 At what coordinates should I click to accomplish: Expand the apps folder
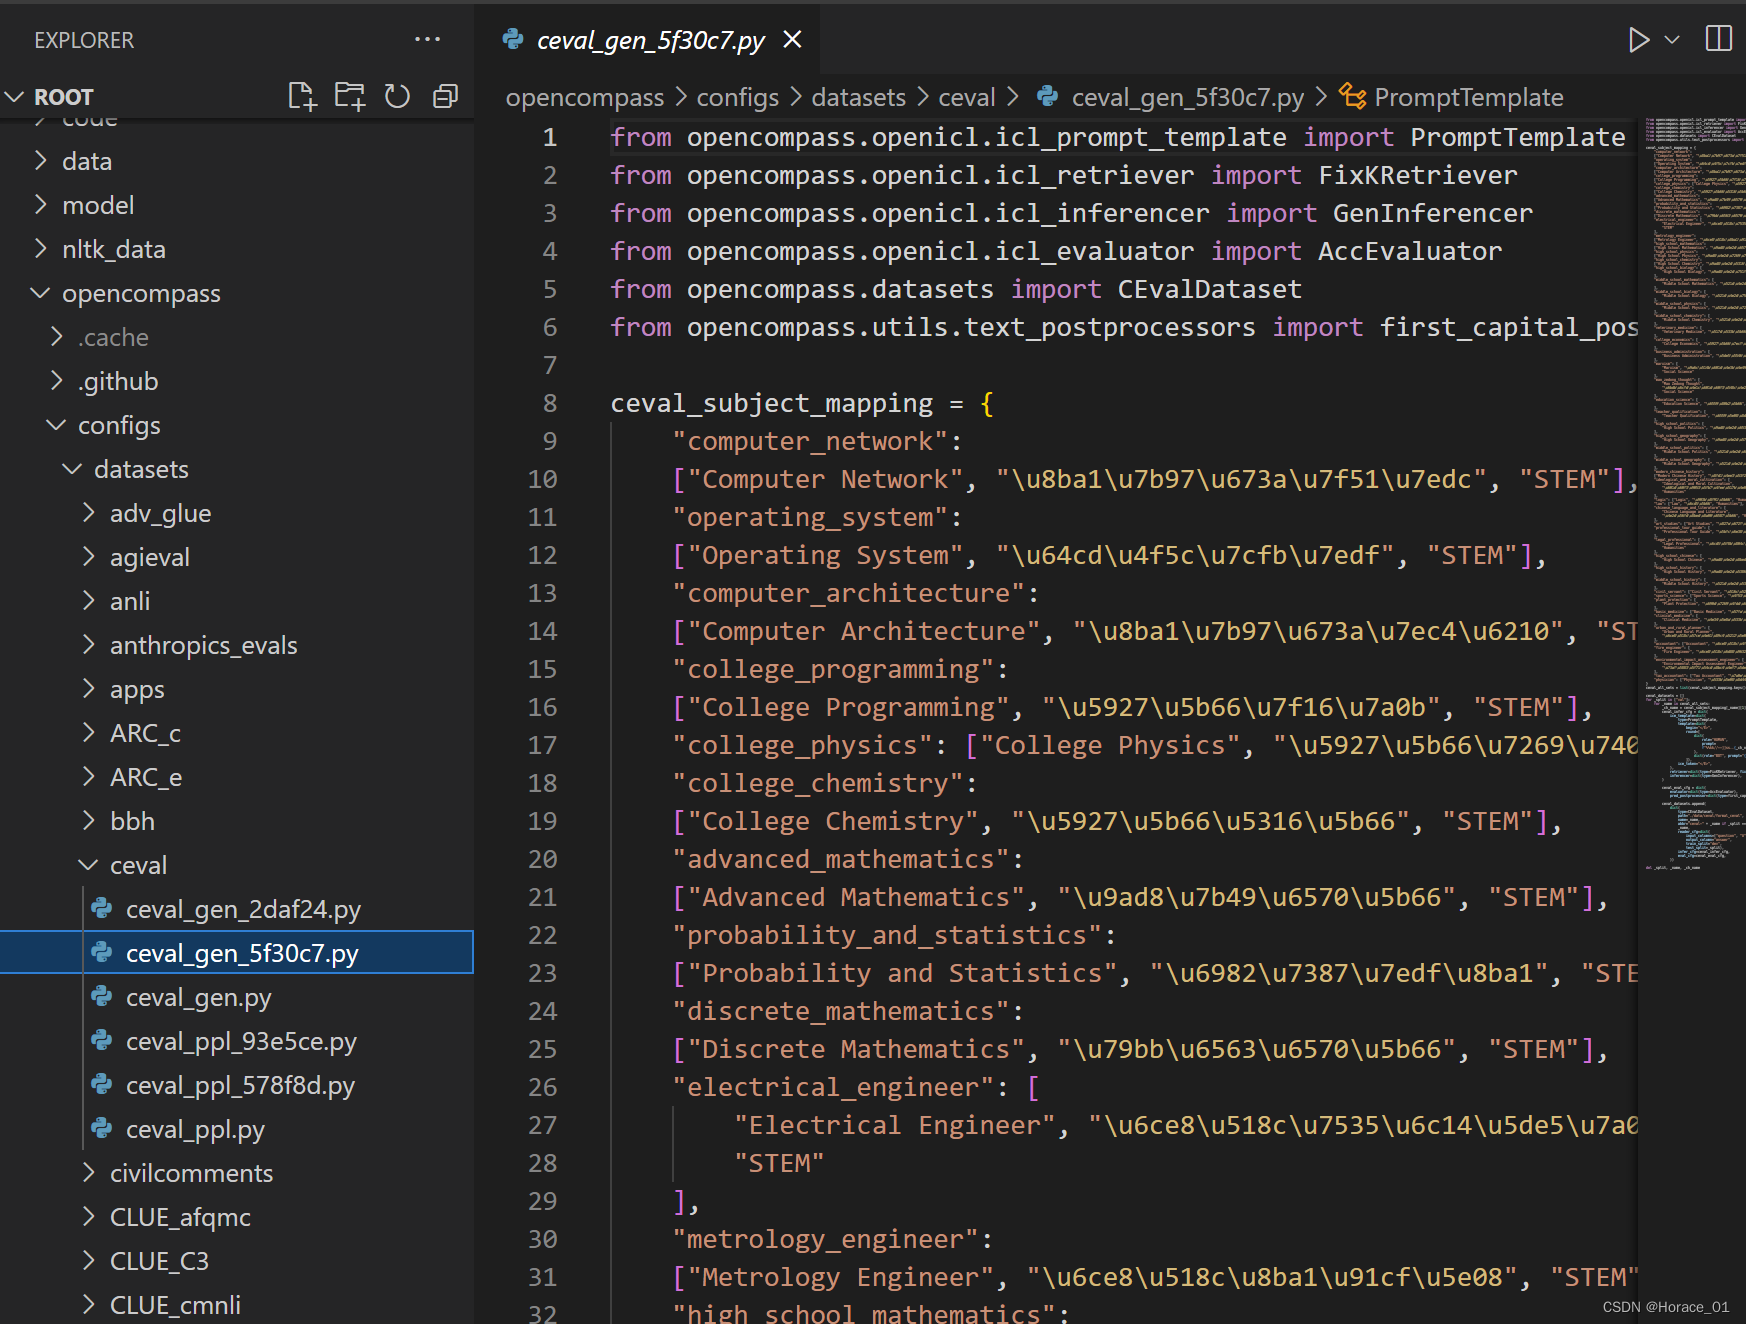[137, 689]
